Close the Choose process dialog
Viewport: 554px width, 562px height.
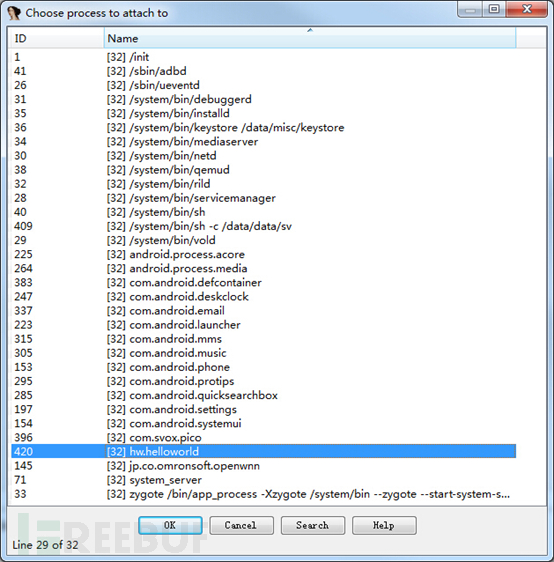(x=527, y=9)
